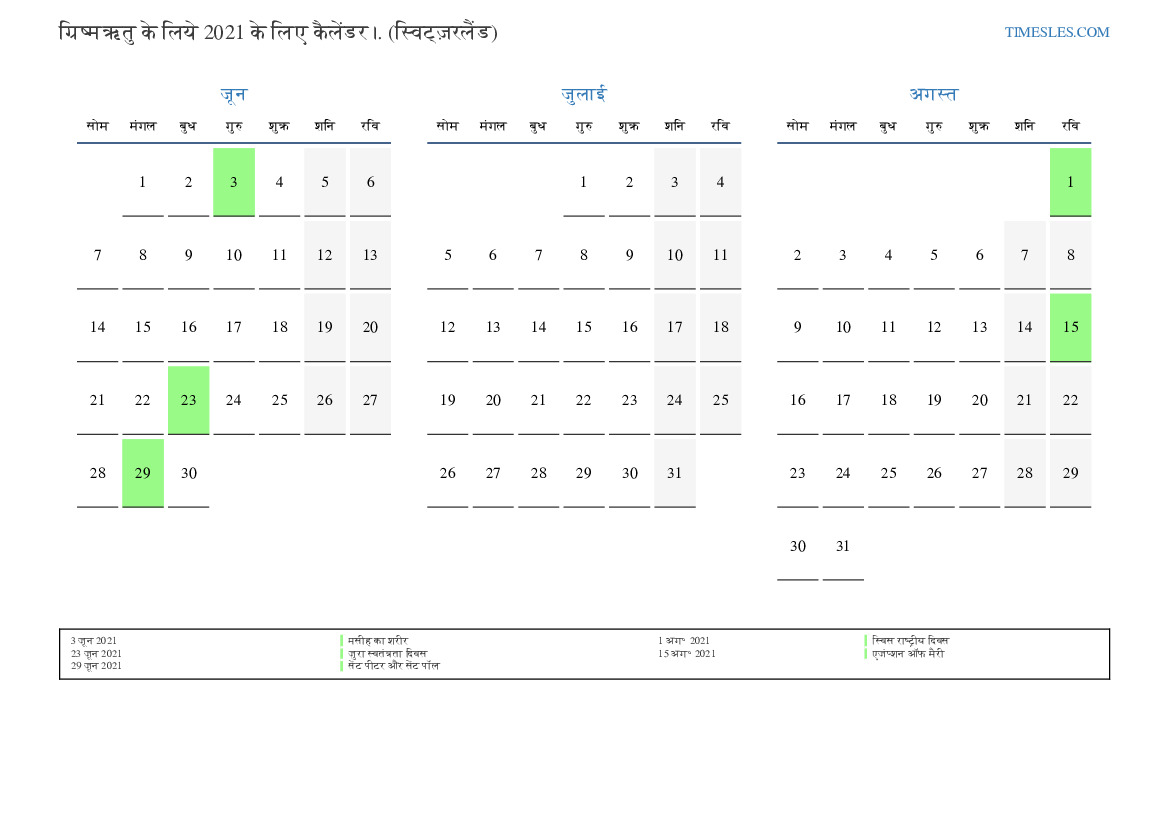Click June 13 Sunday cell
1169x827 pixels.
click(371, 255)
